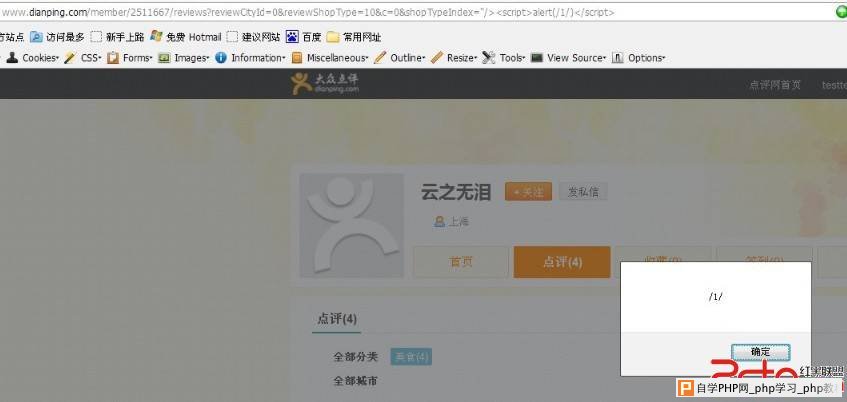Open the Images dropdown menu
The image size is (847, 402).
pos(192,57)
